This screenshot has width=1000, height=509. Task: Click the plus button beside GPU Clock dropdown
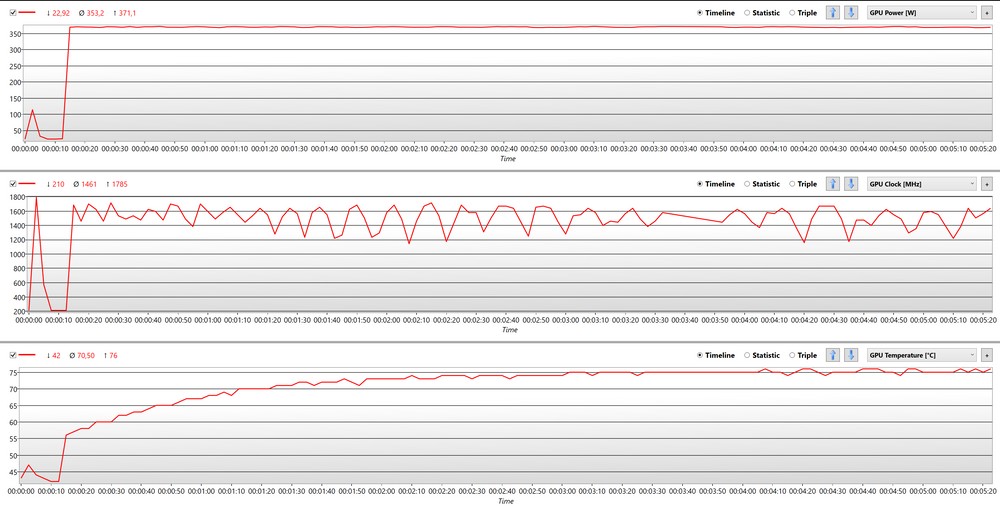(x=986, y=184)
